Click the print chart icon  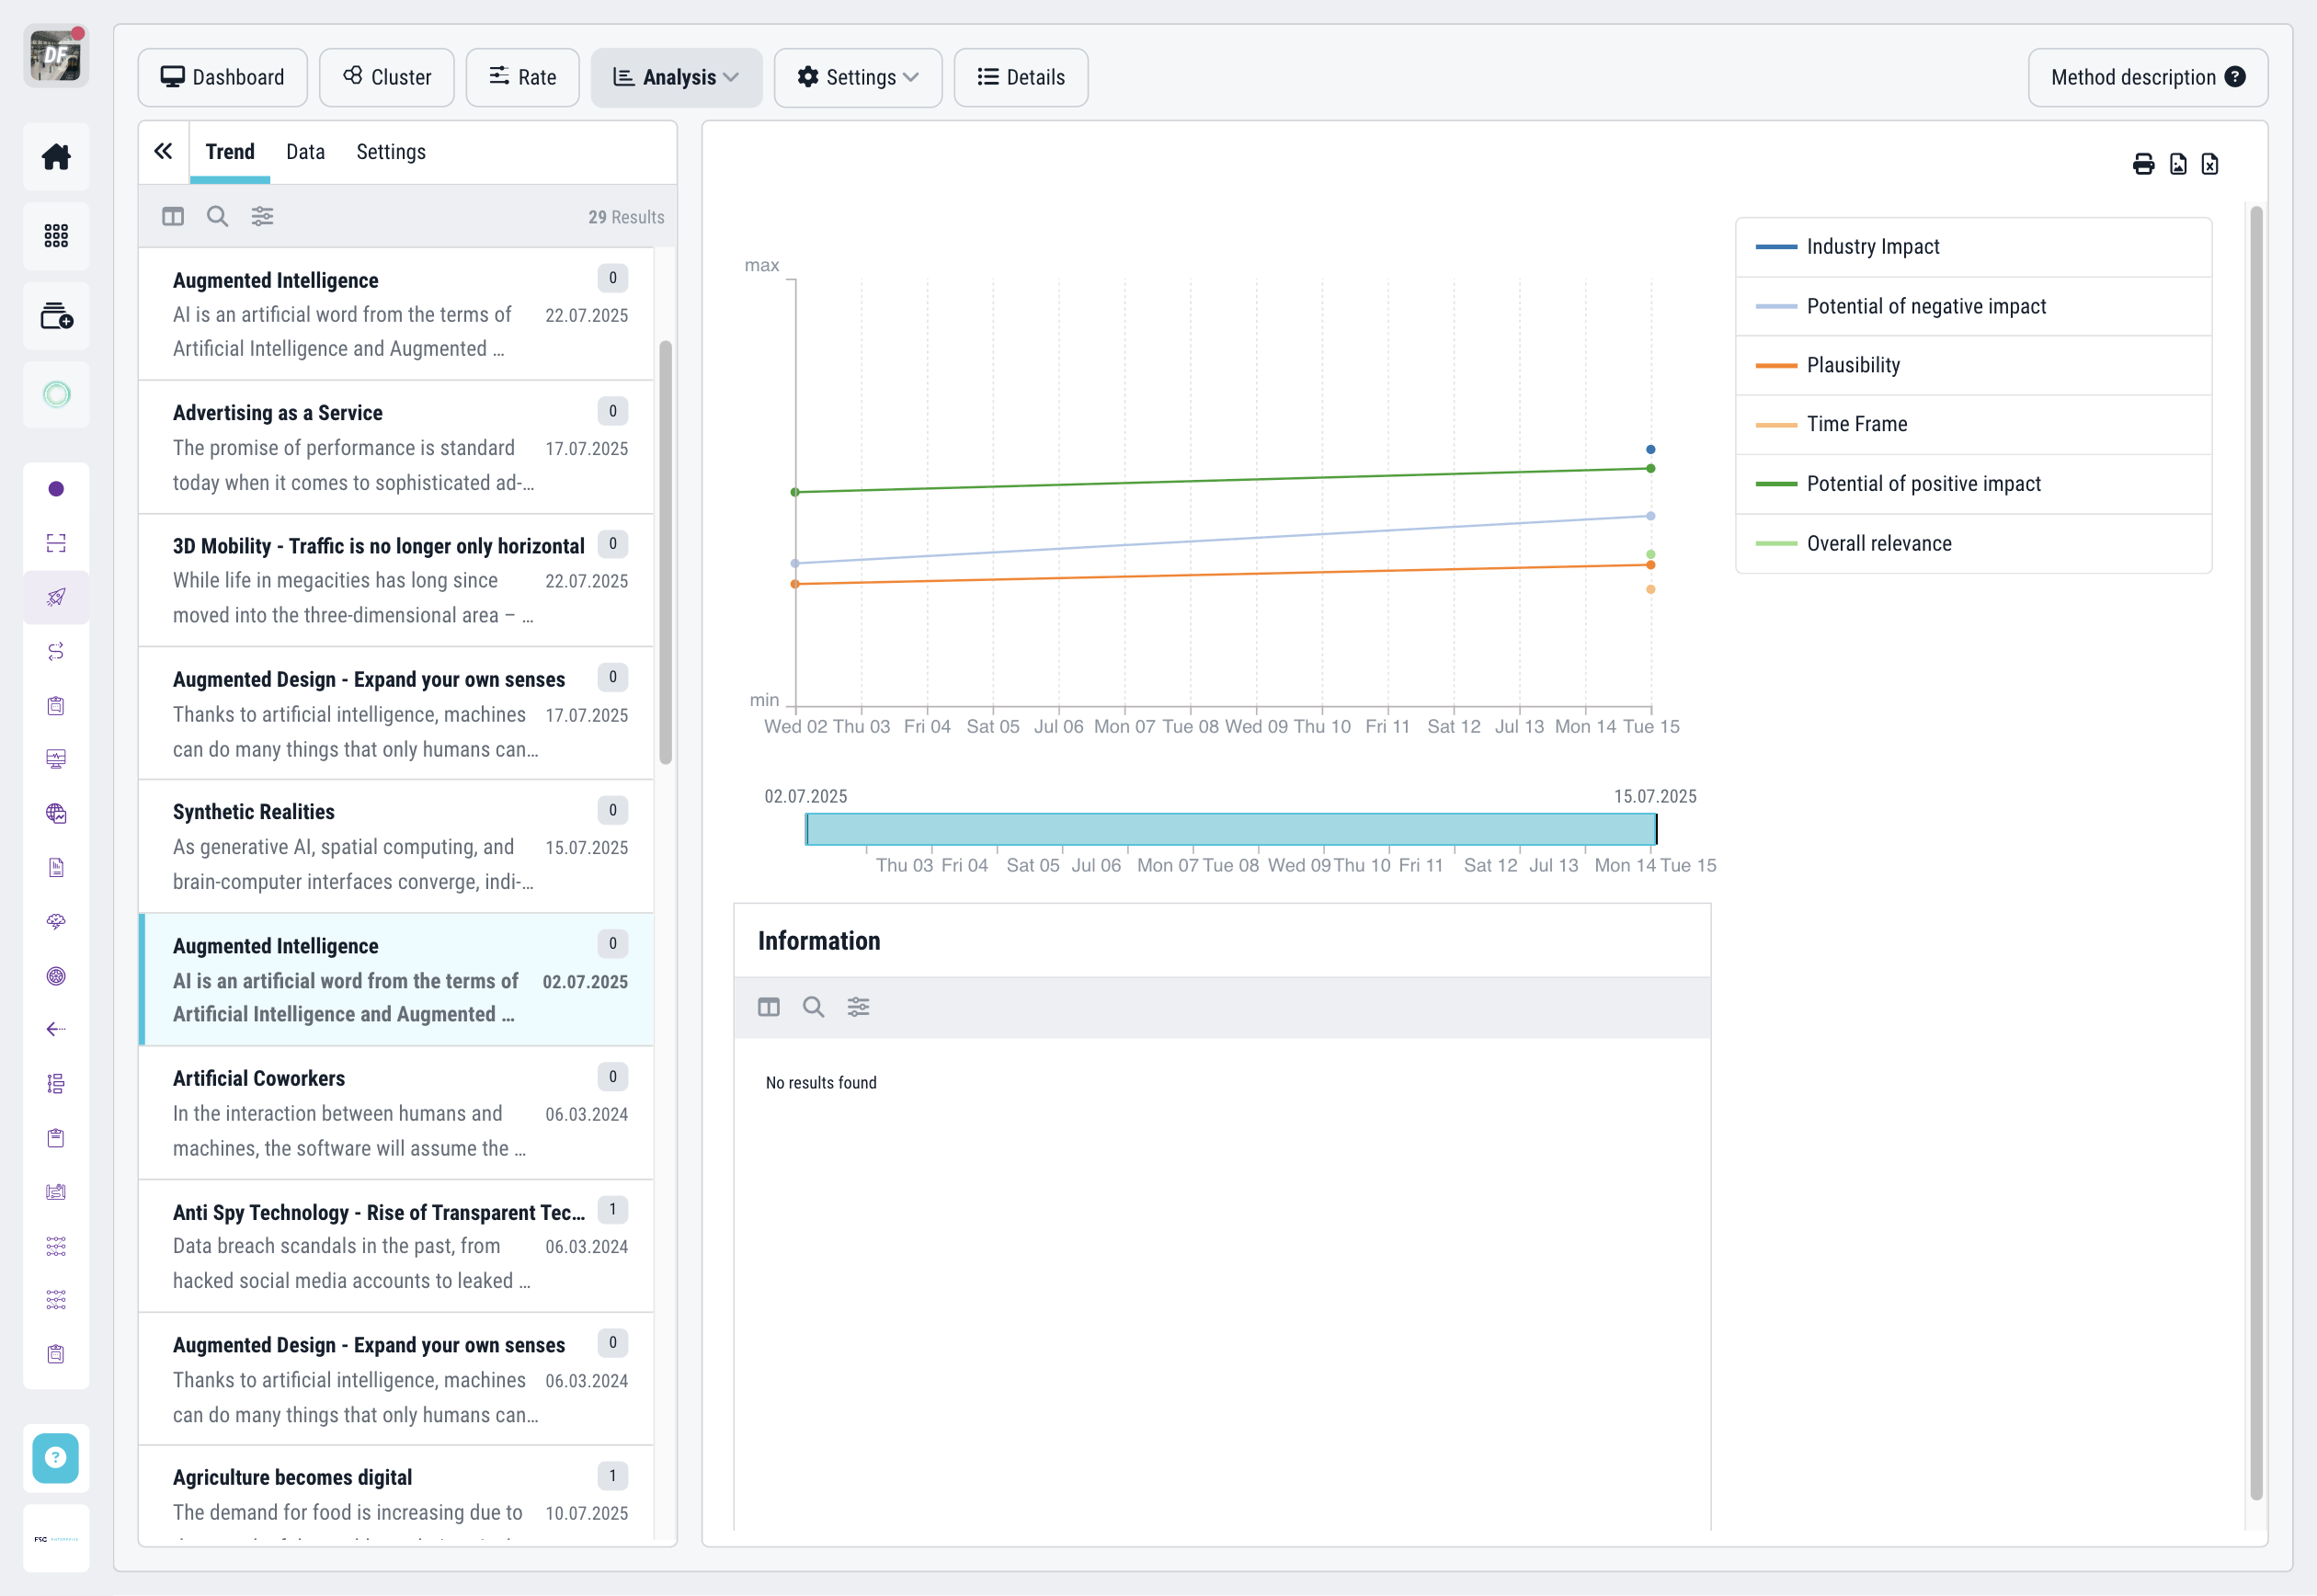2143,164
